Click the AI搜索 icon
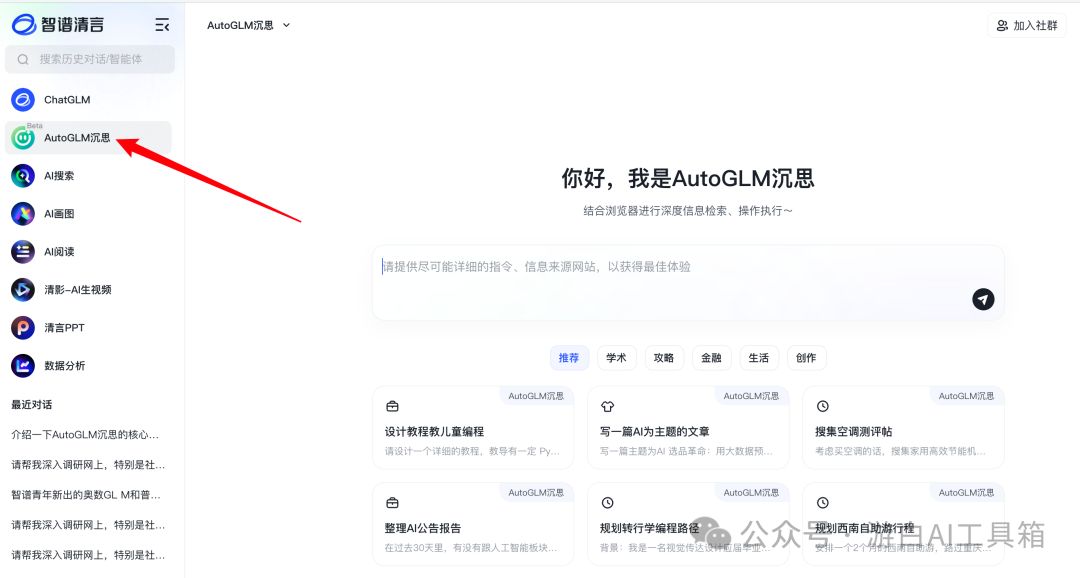1080x578 pixels. coord(23,176)
